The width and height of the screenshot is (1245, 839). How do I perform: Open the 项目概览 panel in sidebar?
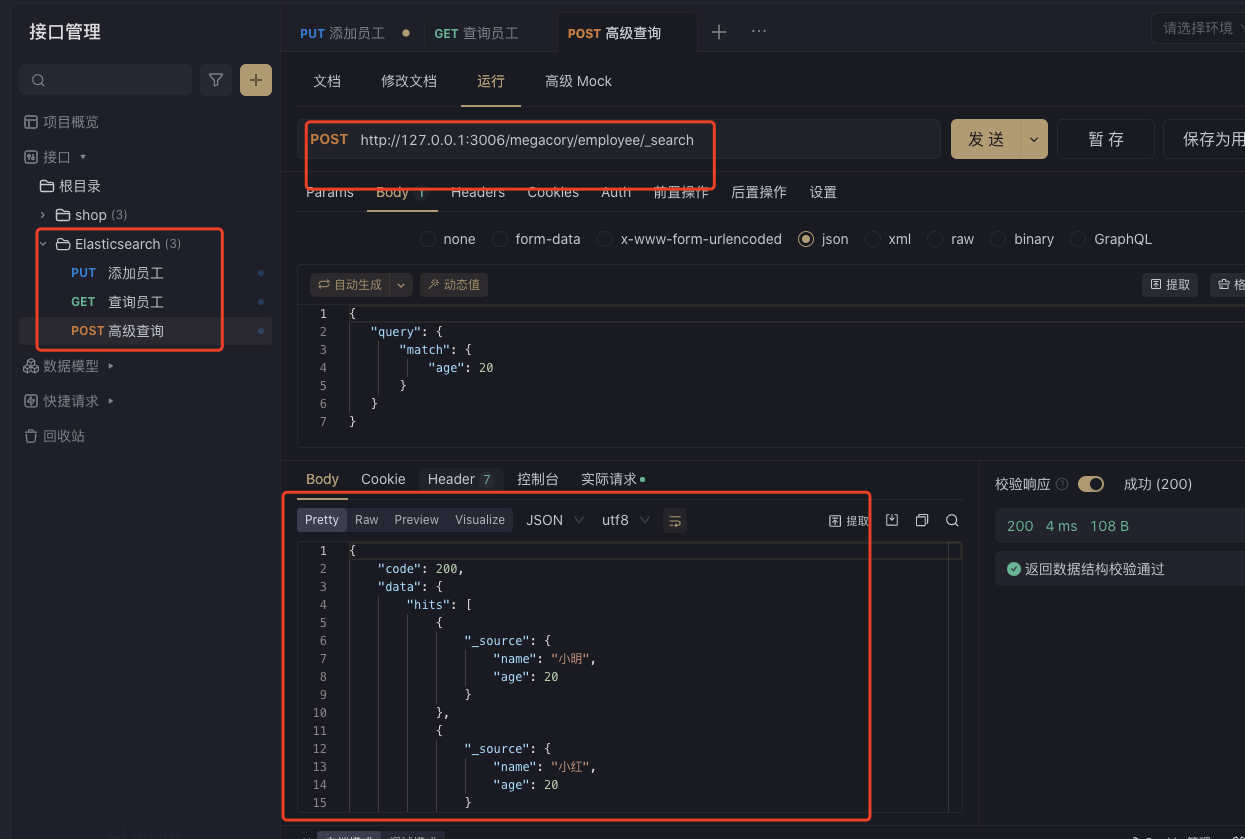(x=62, y=121)
